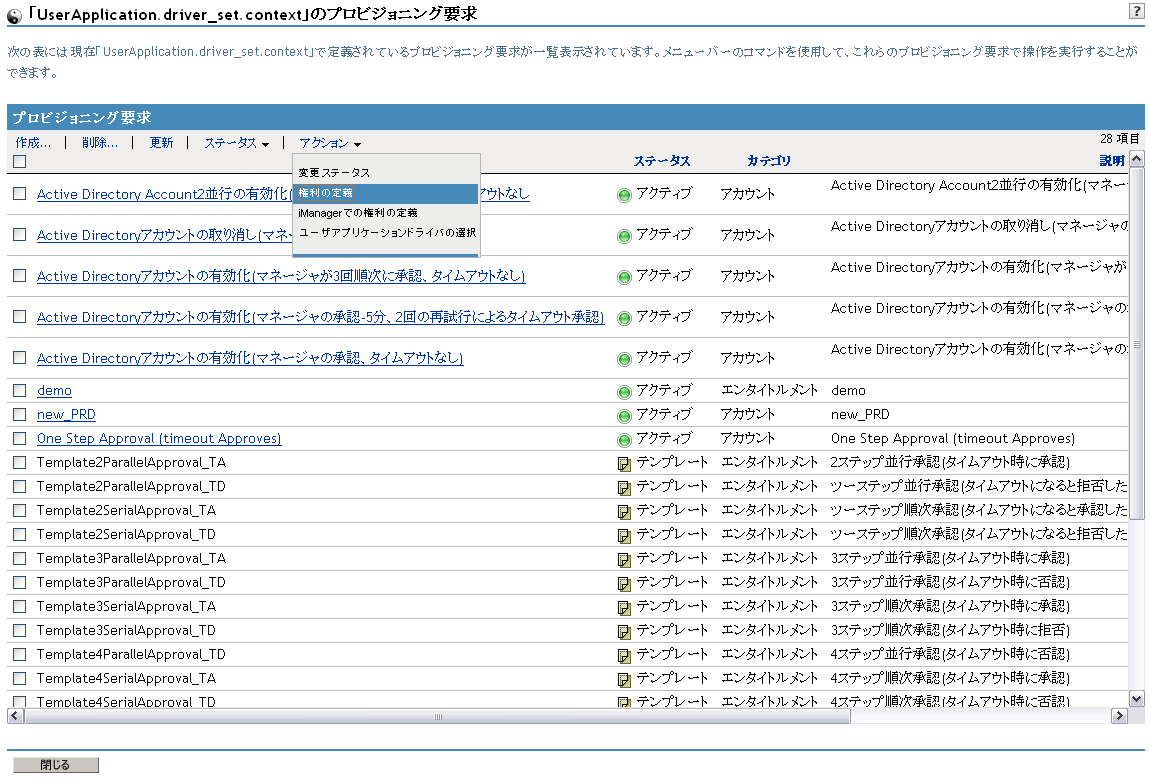
Task: Select checkbox for Template3SerialApproval_TD
Action: [x=20, y=630]
